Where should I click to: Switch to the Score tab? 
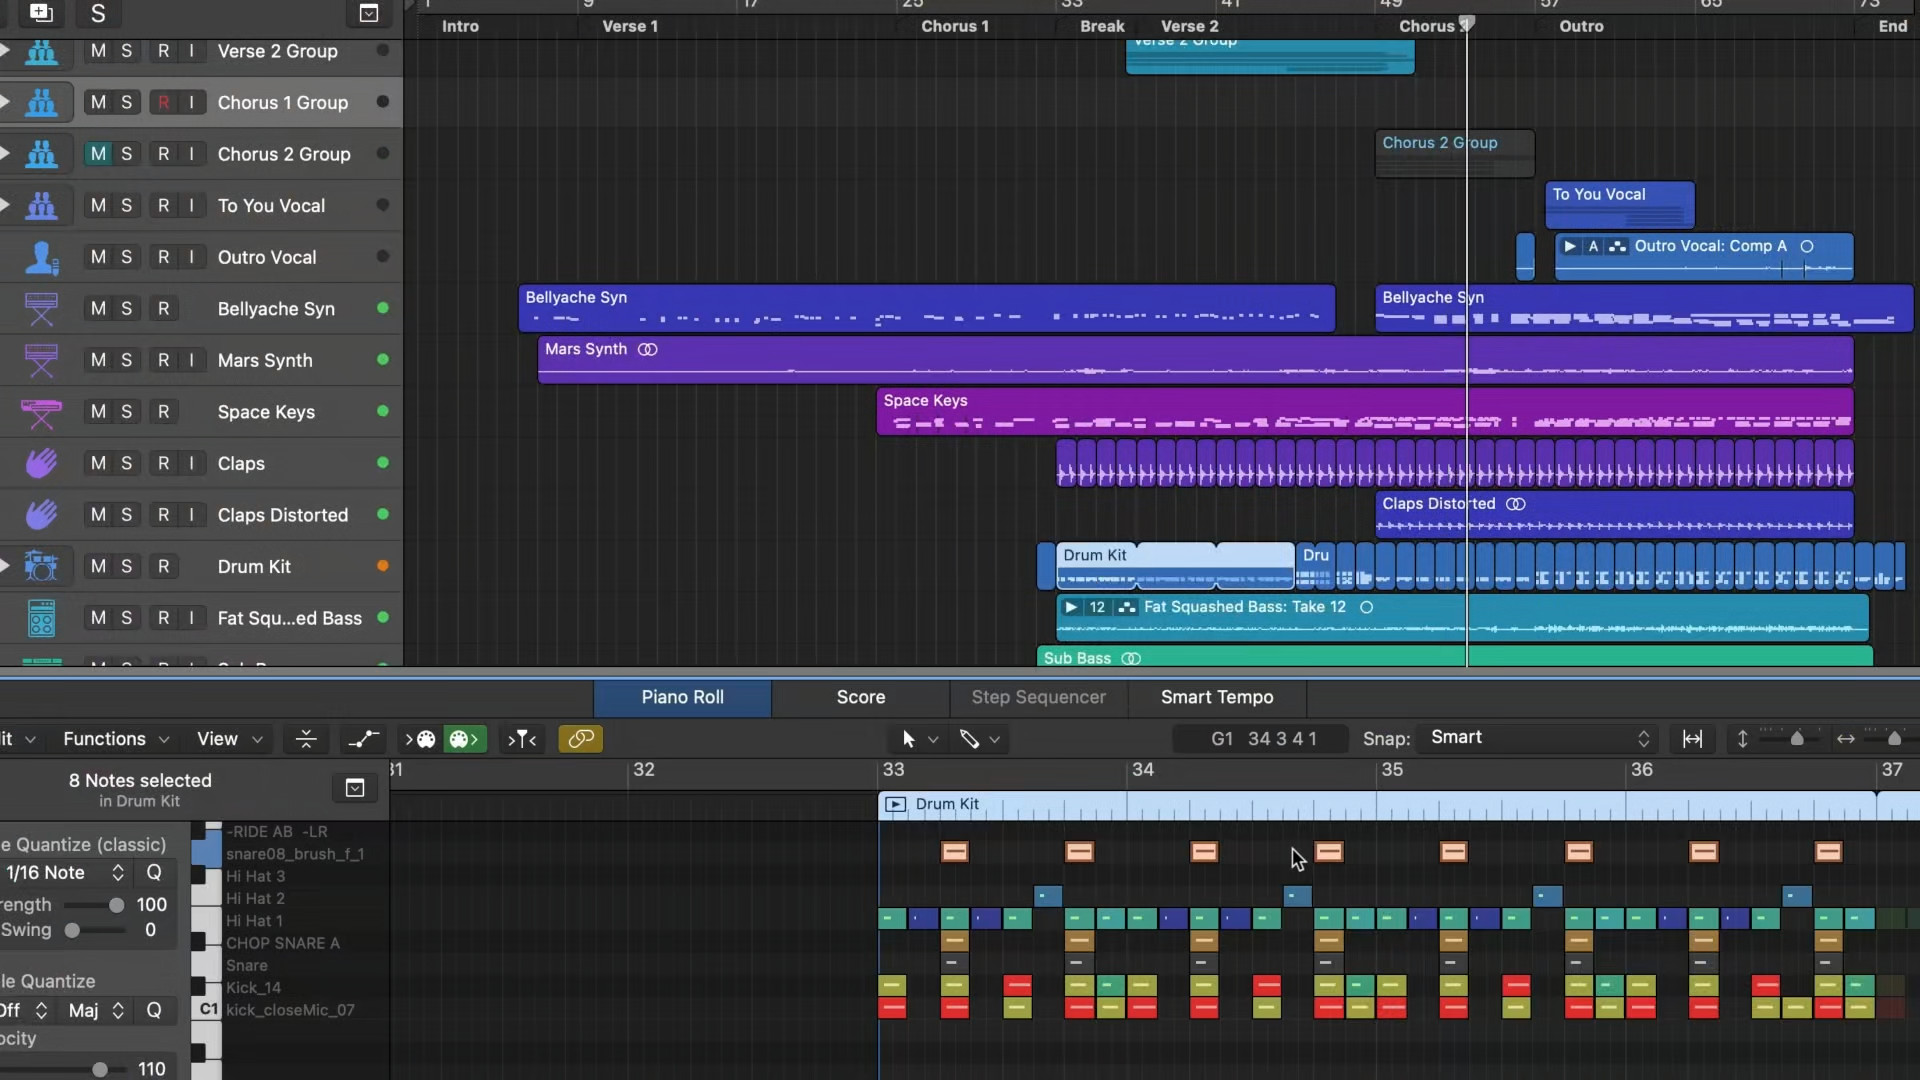[x=859, y=698]
